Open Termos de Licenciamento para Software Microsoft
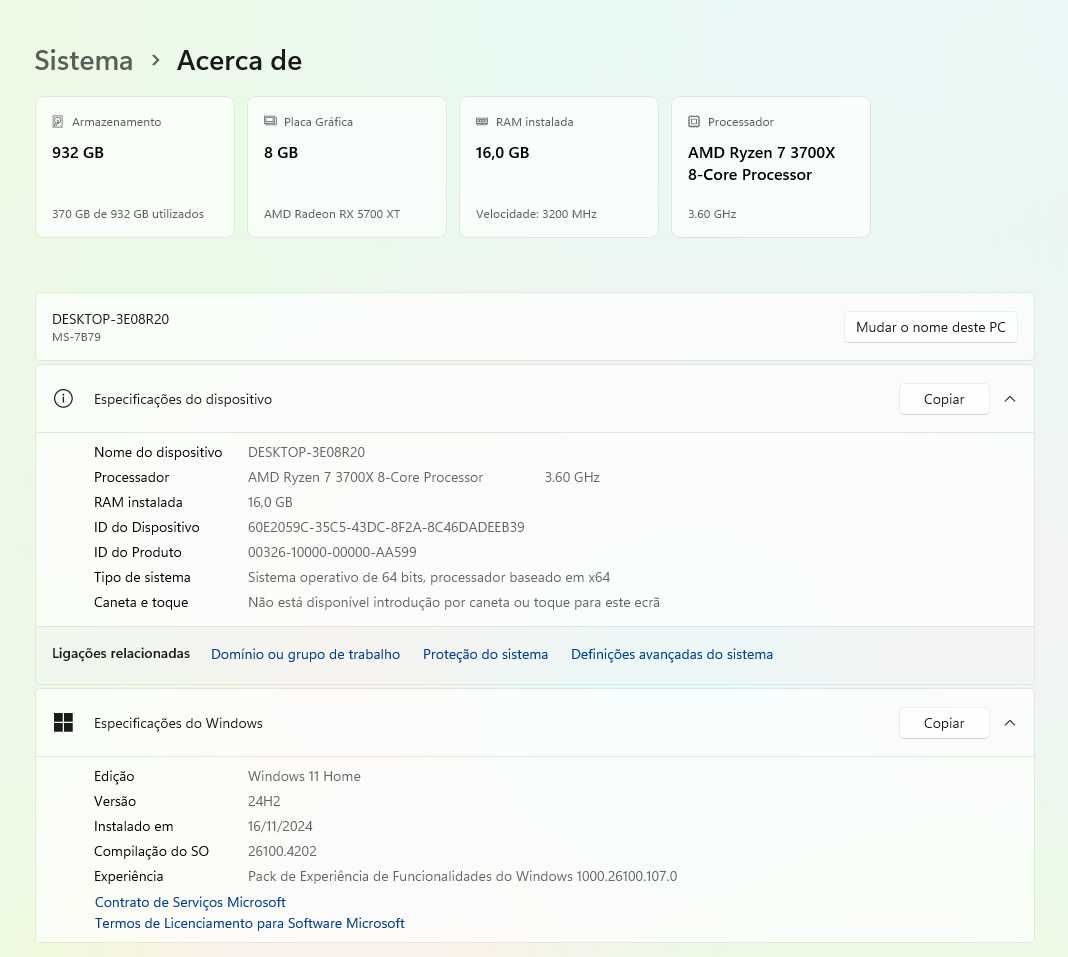Viewport: 1068px width, 957px height. (249, 923)
